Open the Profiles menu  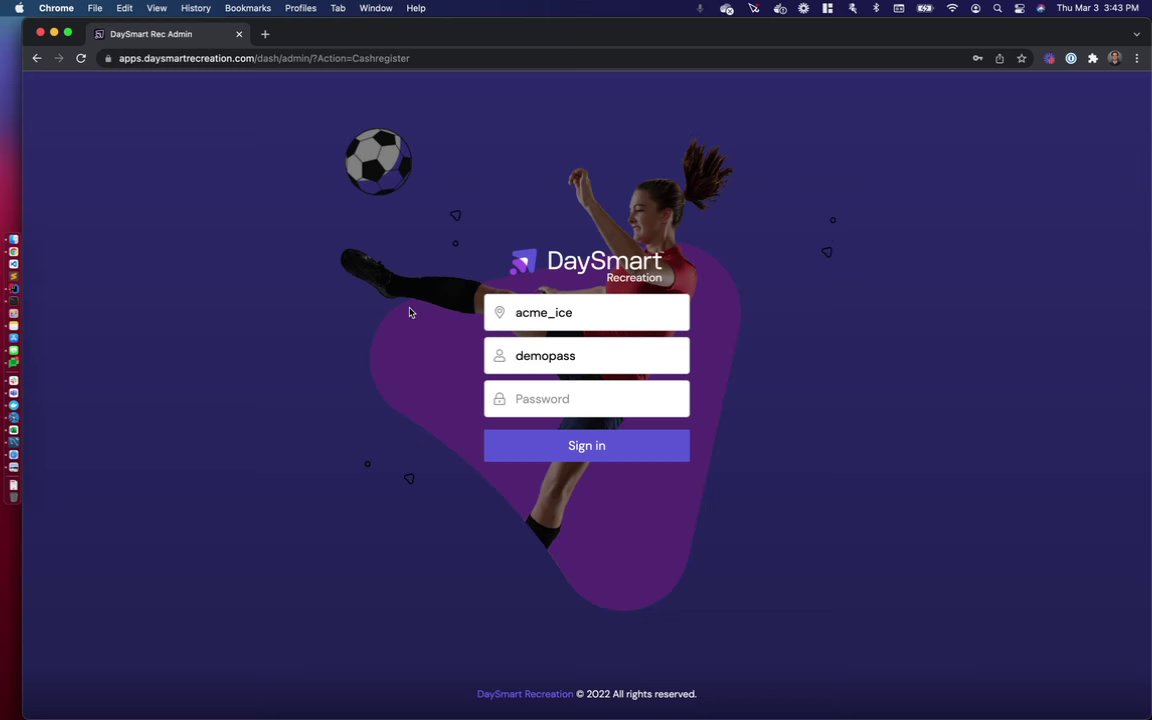[x=300, y=8]
